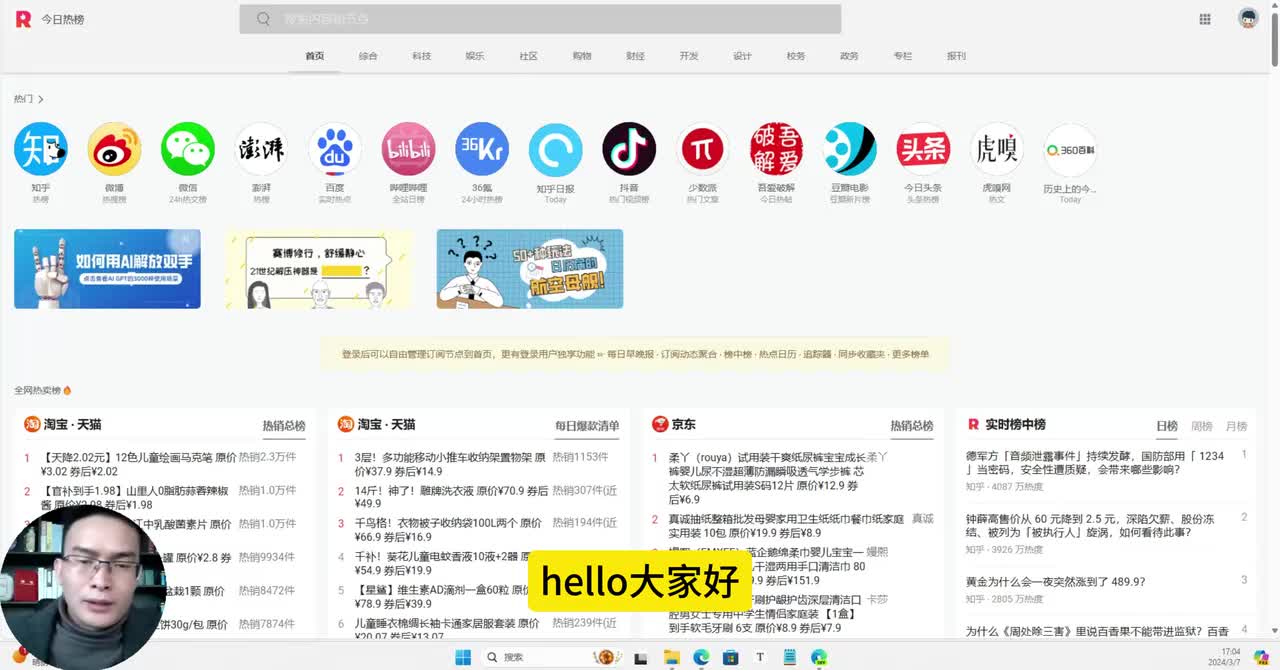Image resolution: width=1280 pixels, height=670 pixels.
Task: Select the 日榜 tab in 实时榜中榜
Action: coord(1167,426)
